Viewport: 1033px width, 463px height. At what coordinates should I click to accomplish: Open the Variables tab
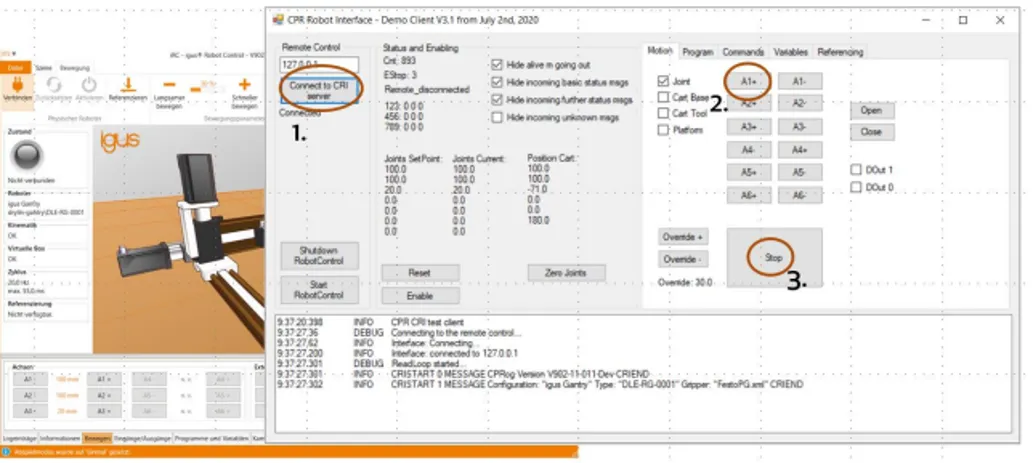791,52
